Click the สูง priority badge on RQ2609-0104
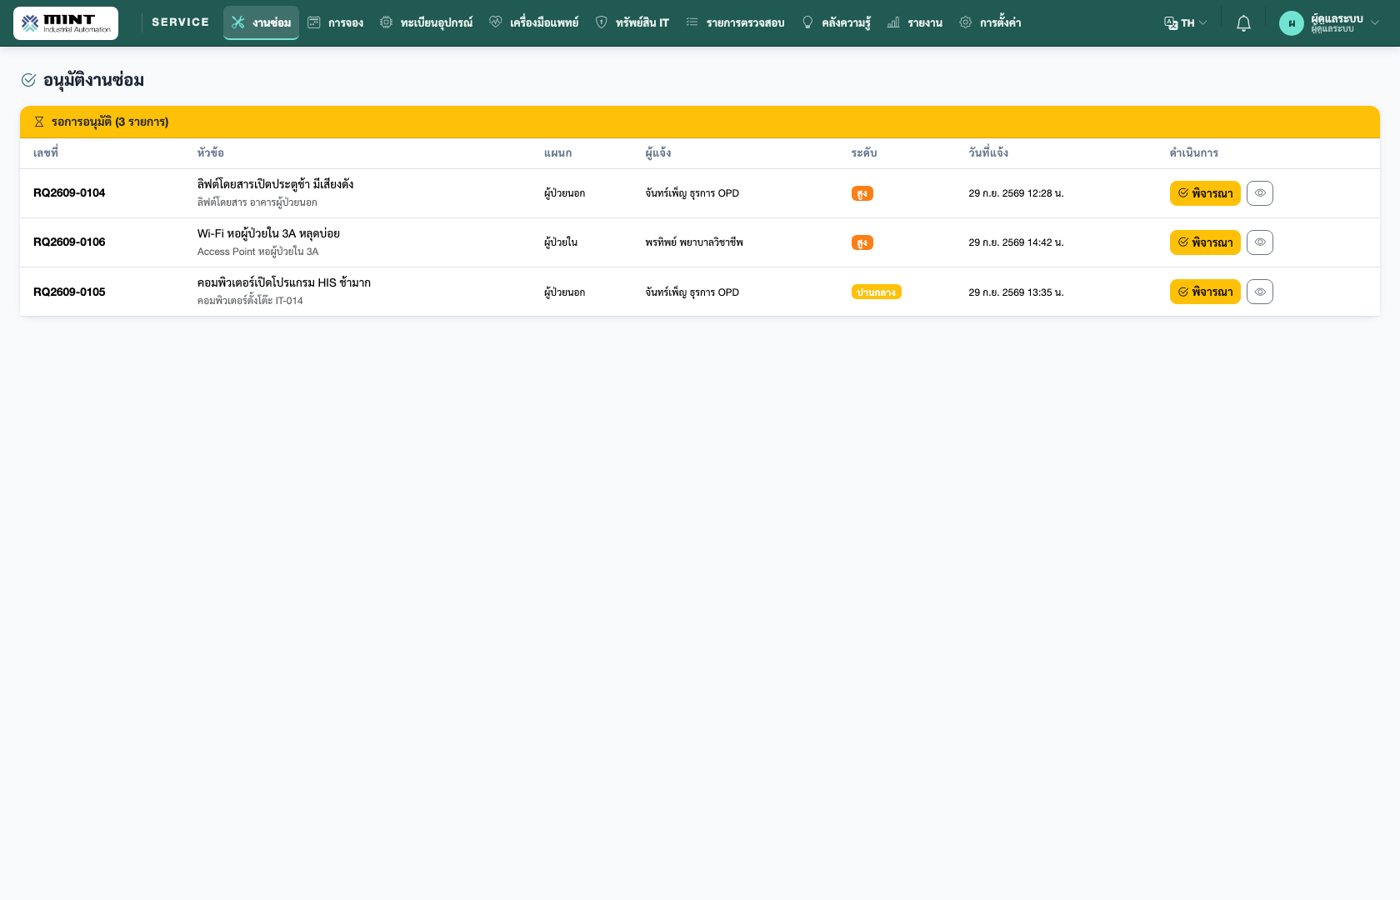1400x900 pixels. click(x=862, y=193)
